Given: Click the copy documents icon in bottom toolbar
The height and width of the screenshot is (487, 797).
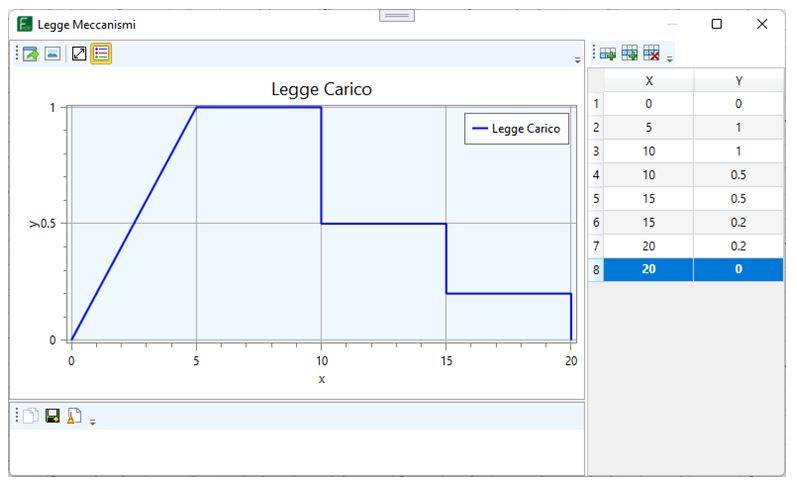Looking at the screenshot, I should (30, 415).
